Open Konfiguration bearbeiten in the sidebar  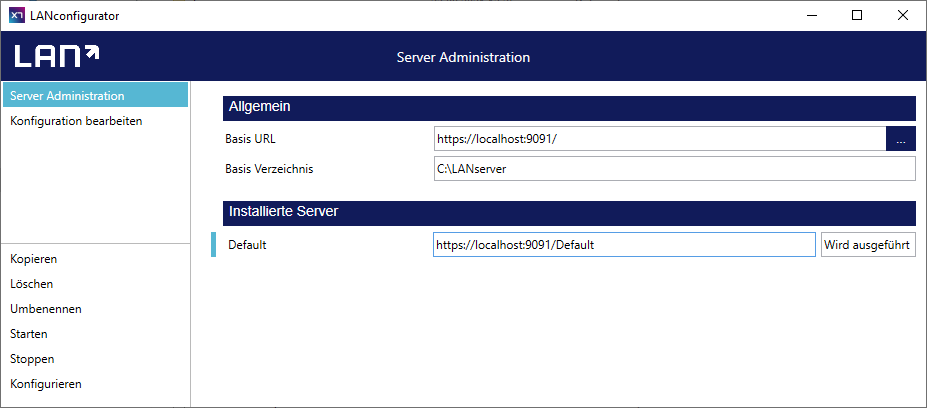tap(76, 121)
